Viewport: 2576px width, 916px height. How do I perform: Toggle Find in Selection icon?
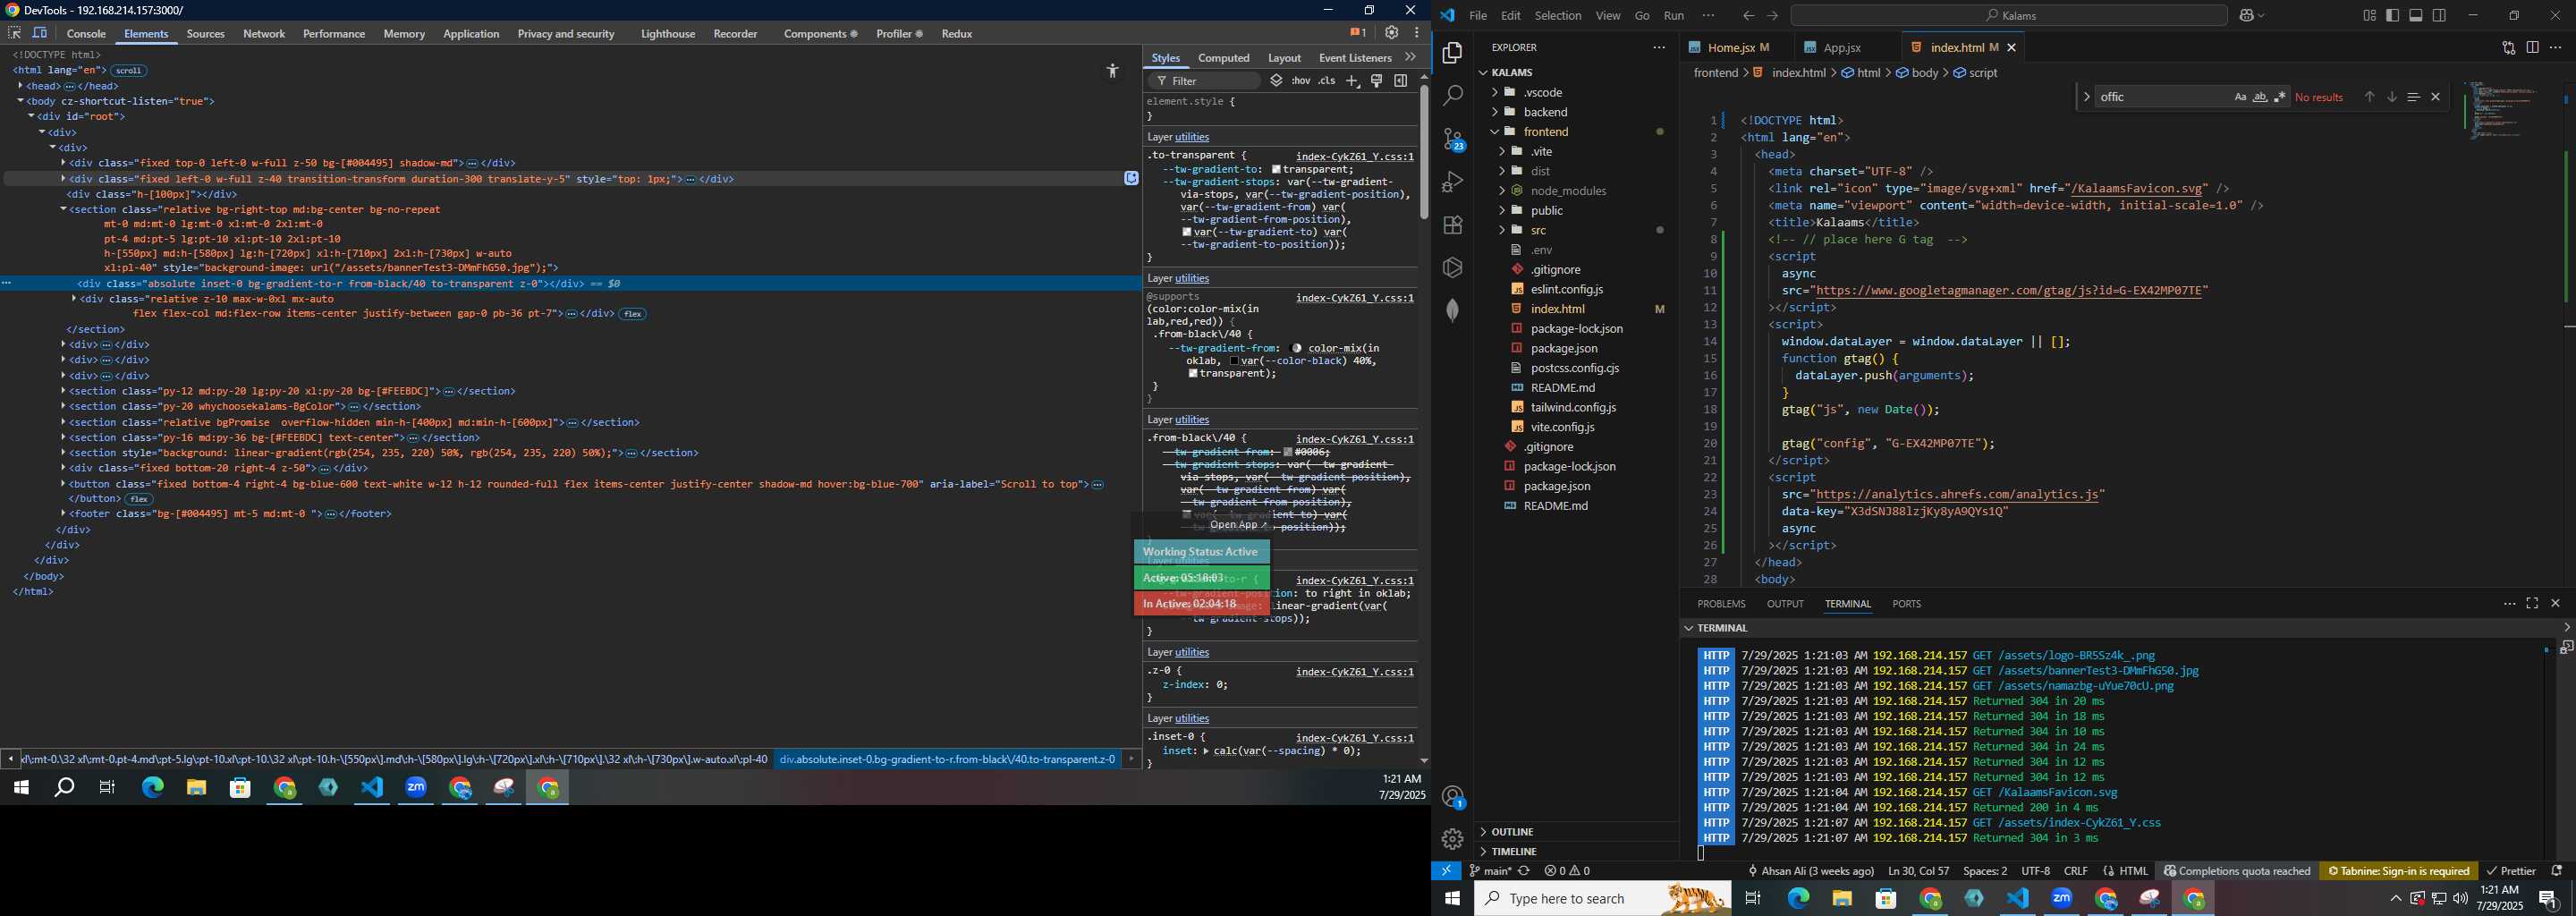2413,97
